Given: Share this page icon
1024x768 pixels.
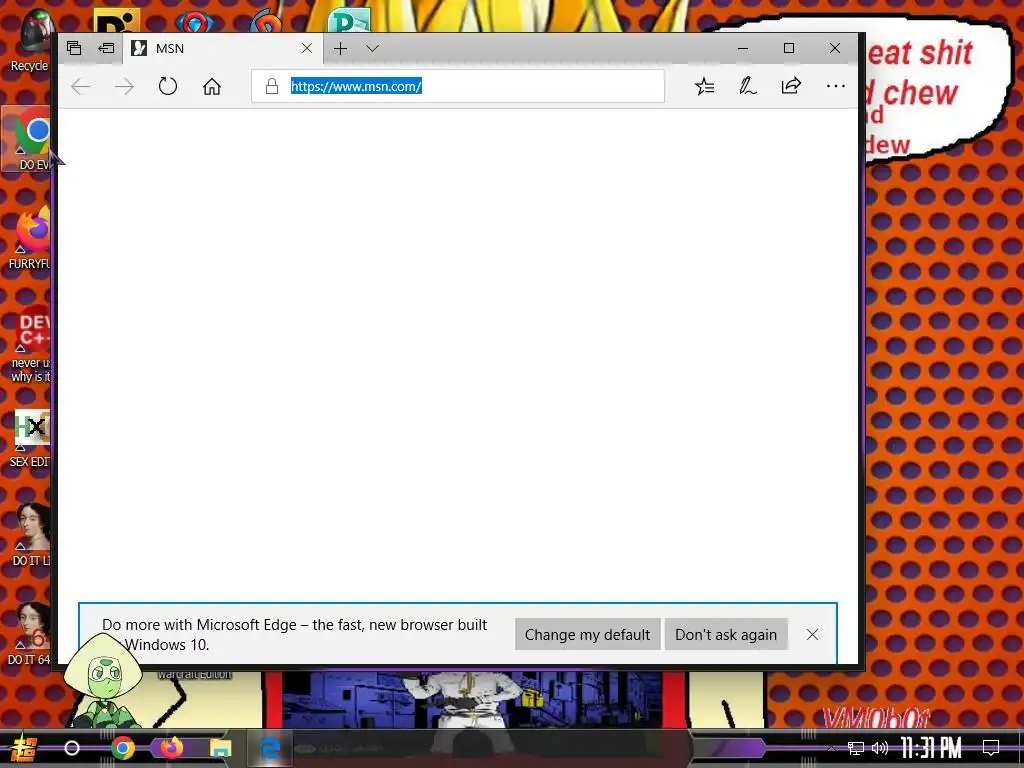Looking at the screenshot, I should pyautogui.click(x=792, y=86).
